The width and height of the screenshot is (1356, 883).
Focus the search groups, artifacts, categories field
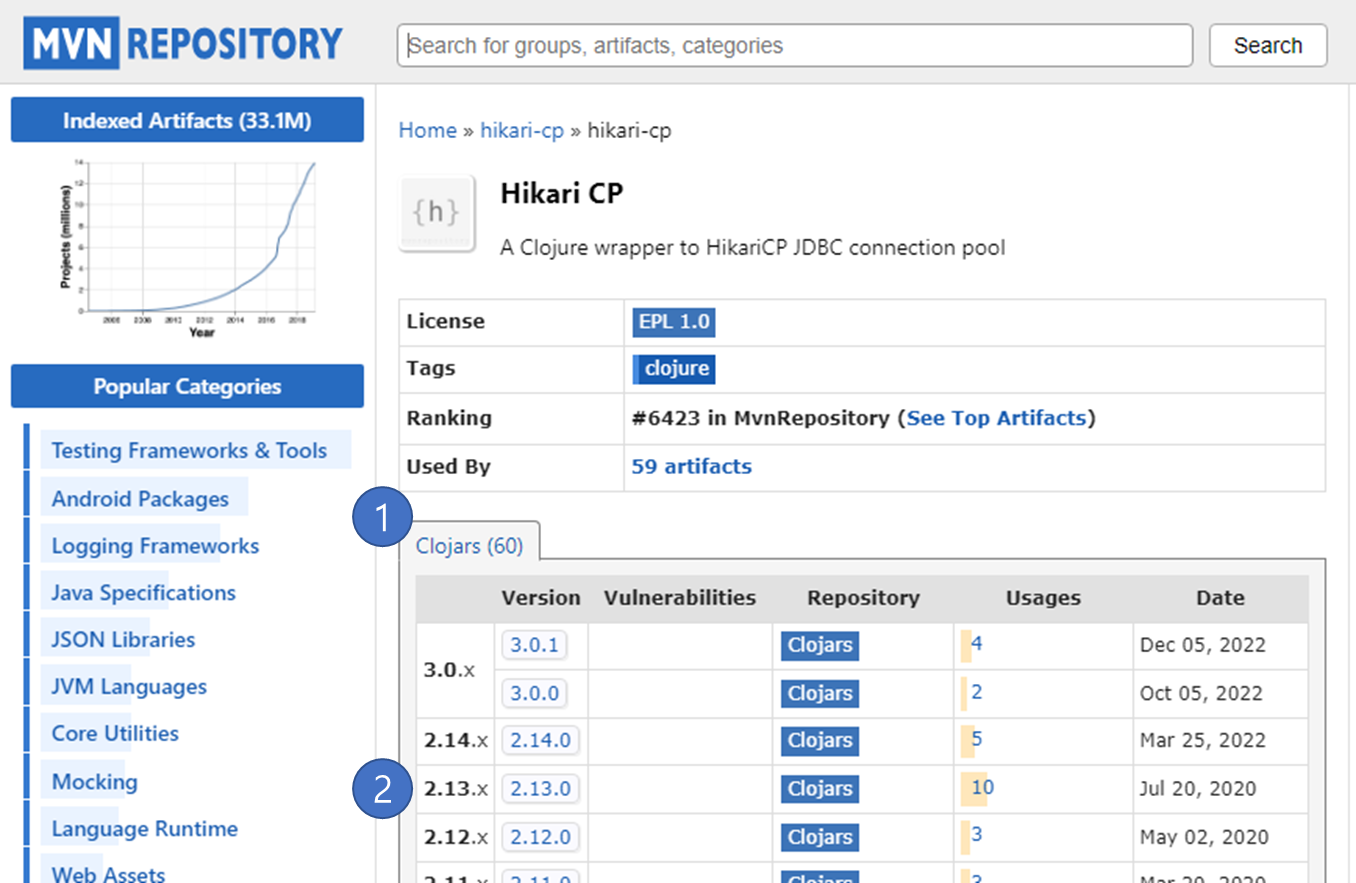(795, 45)
